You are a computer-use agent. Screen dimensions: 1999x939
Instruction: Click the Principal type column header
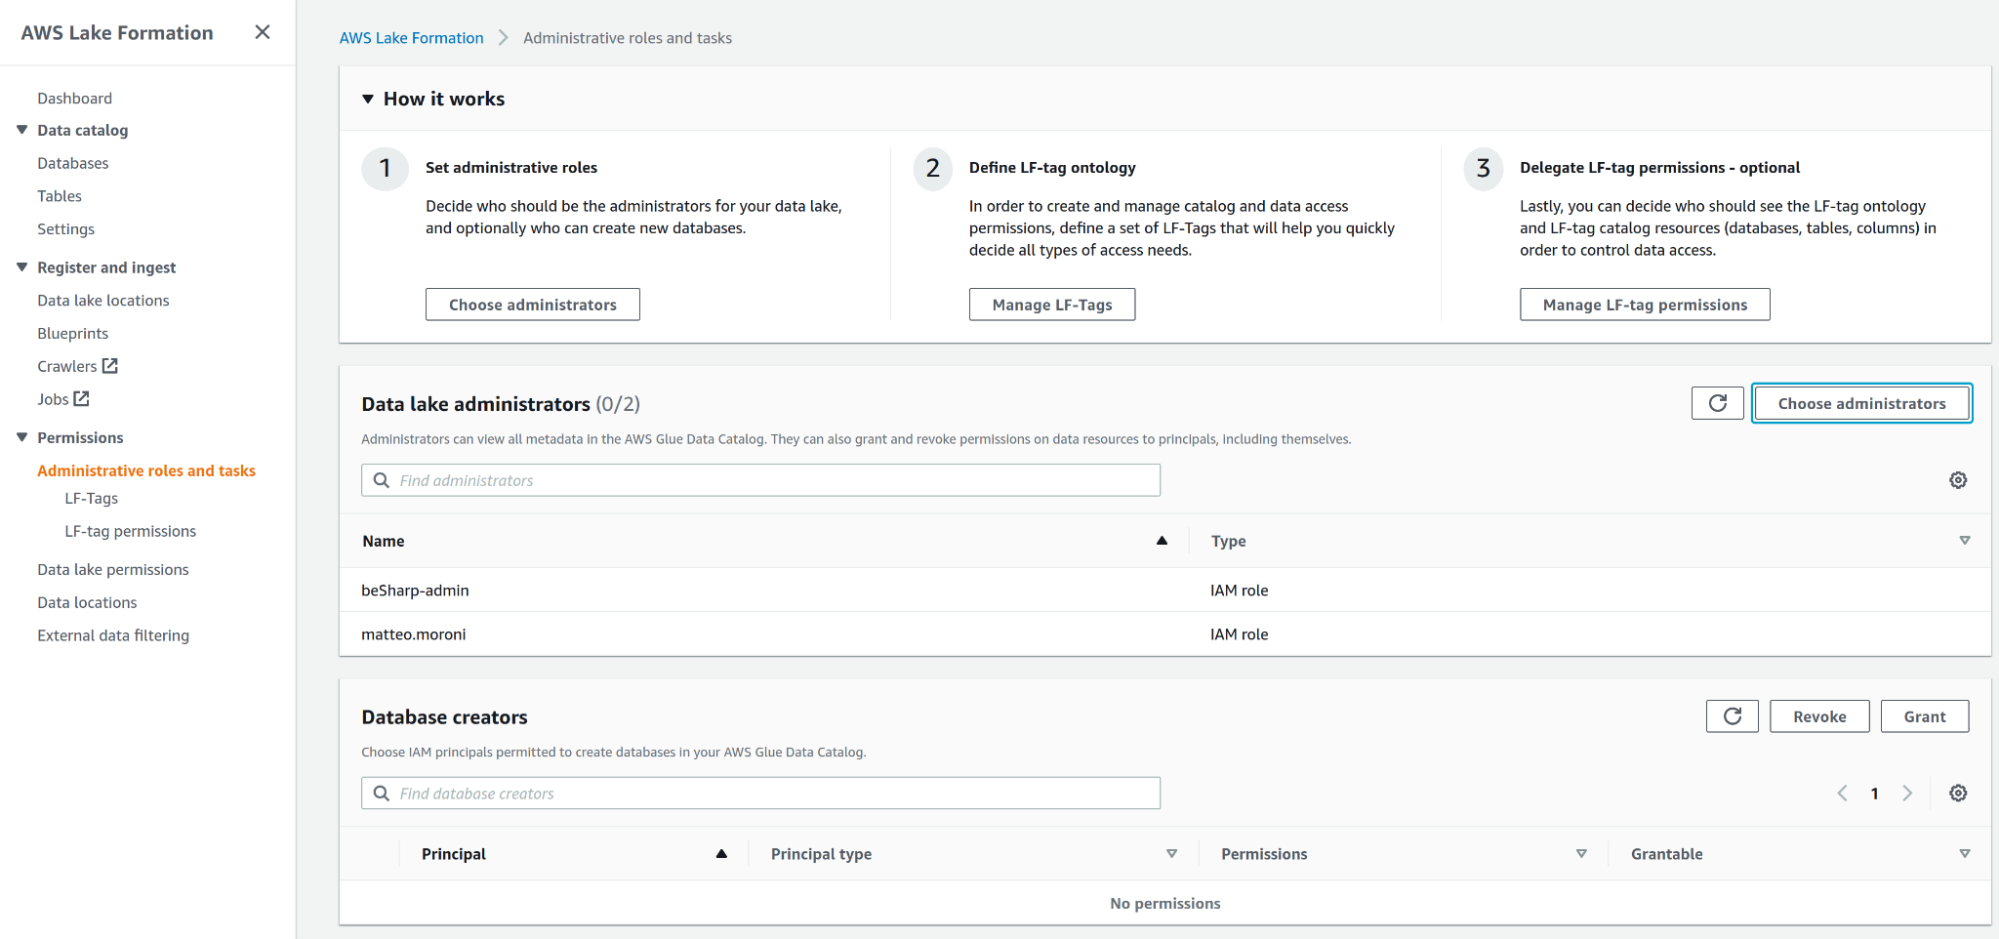(821, 853)
